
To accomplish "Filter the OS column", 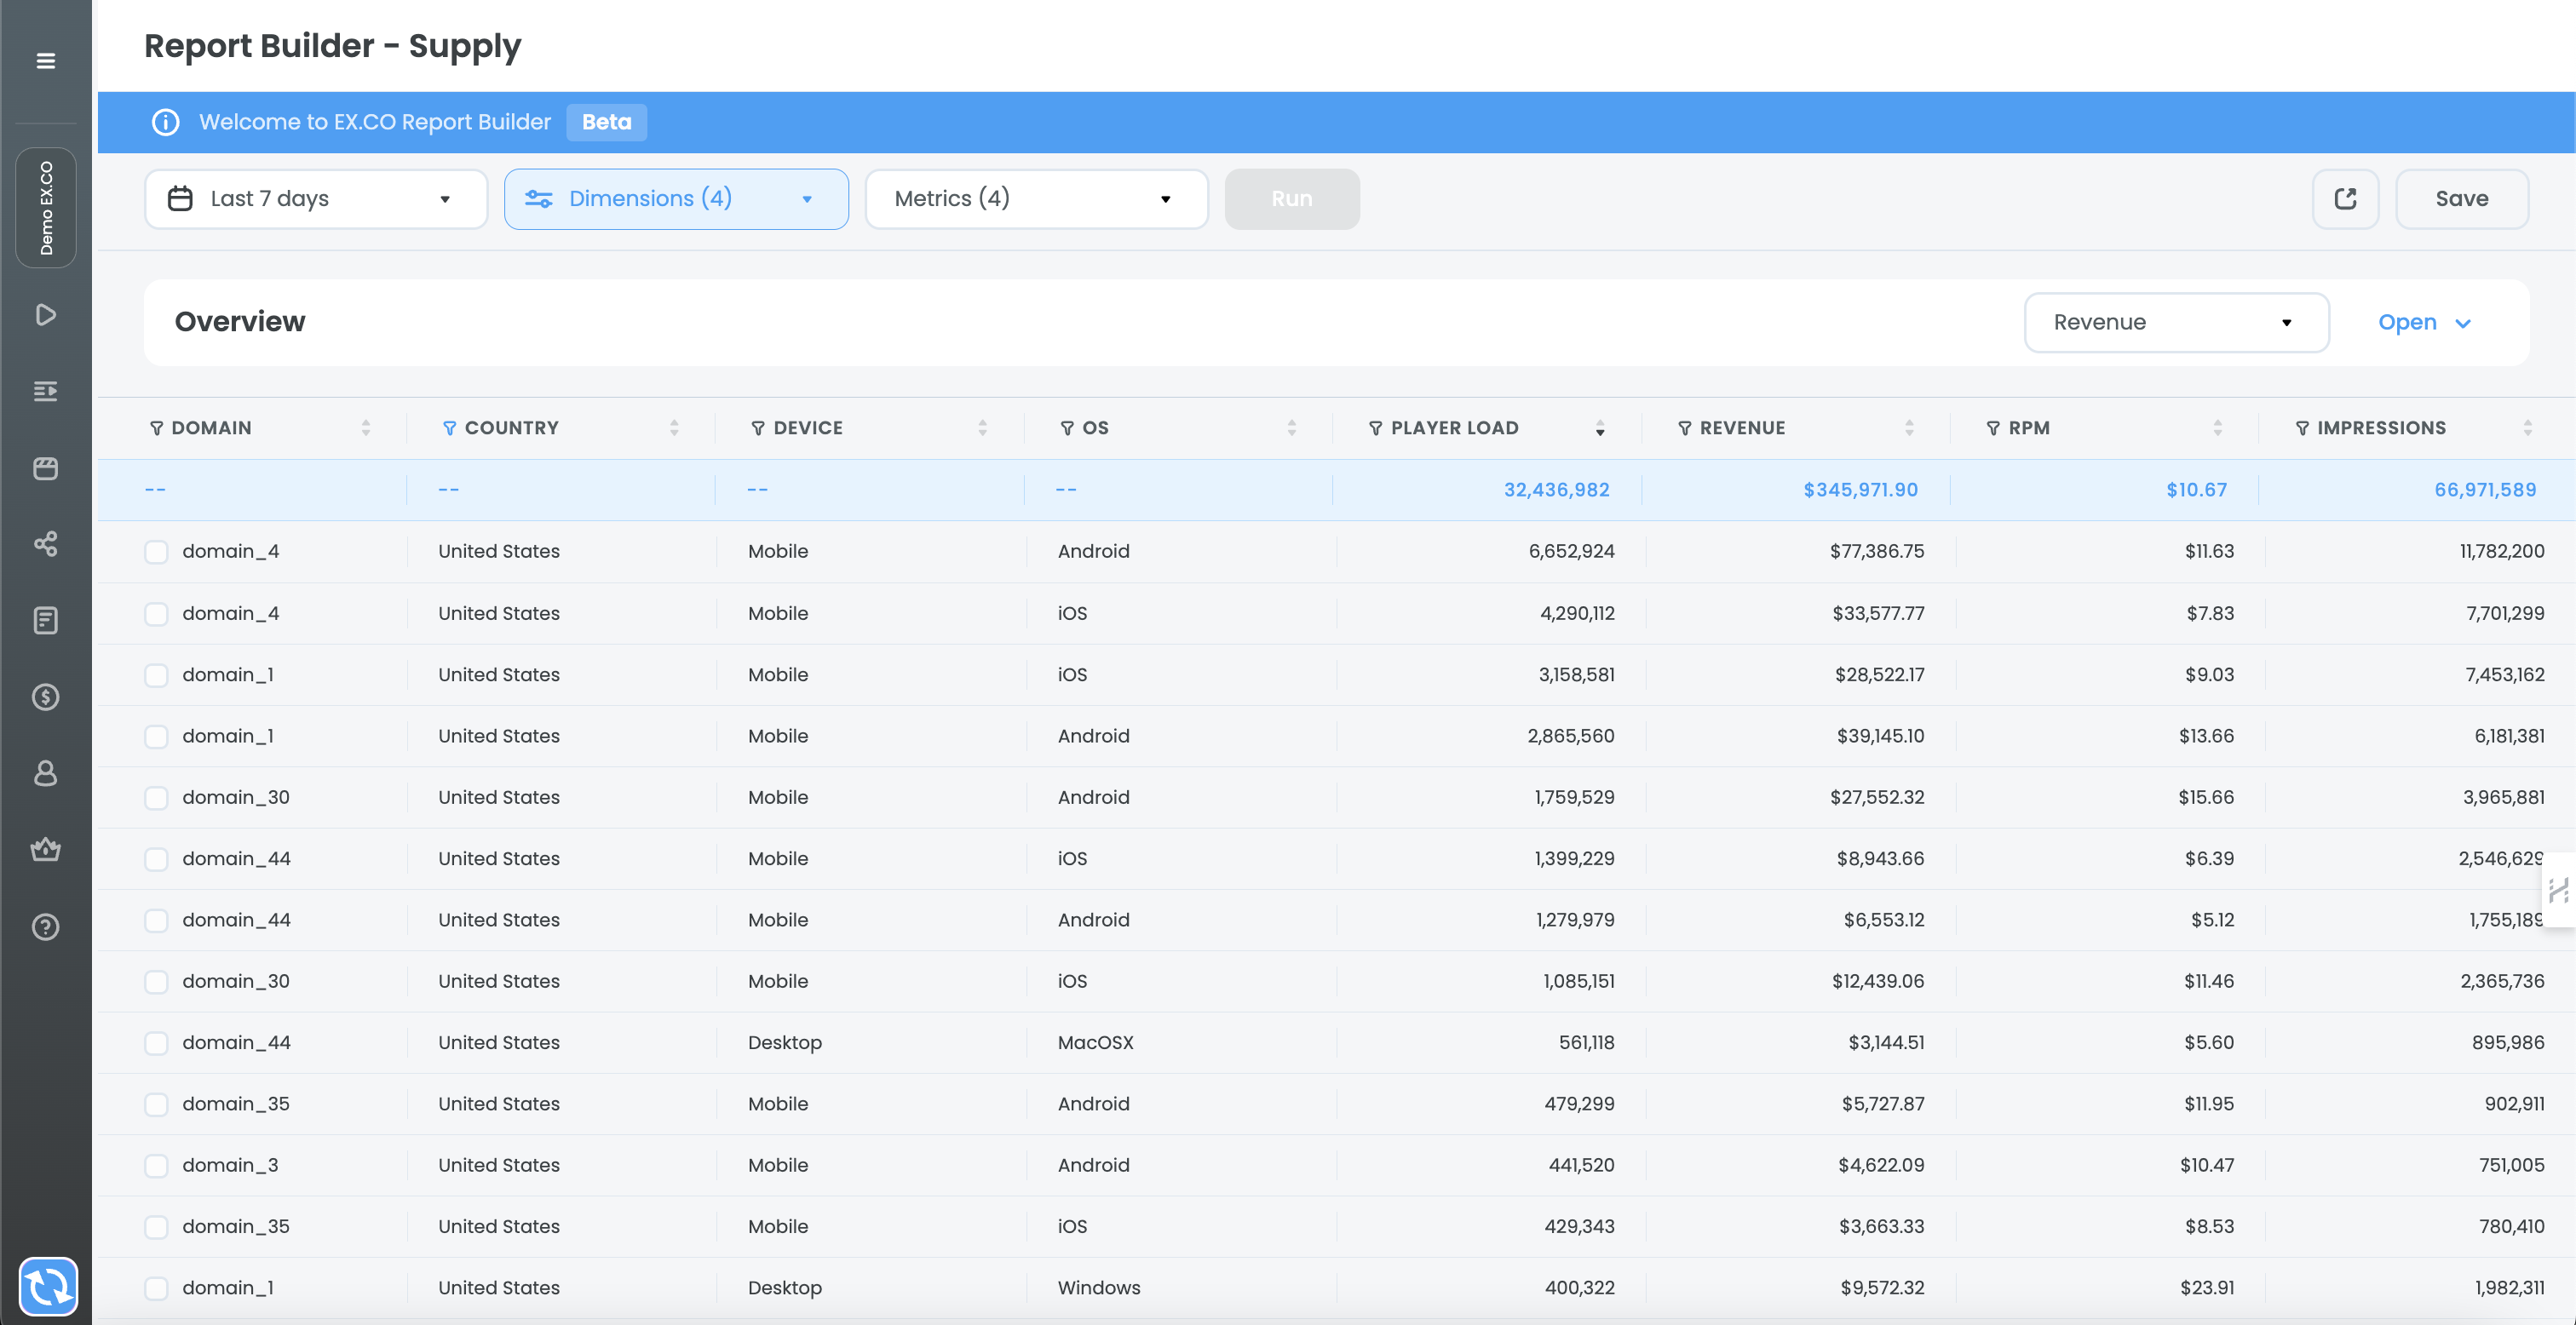I will click(x=1067, y=428).
